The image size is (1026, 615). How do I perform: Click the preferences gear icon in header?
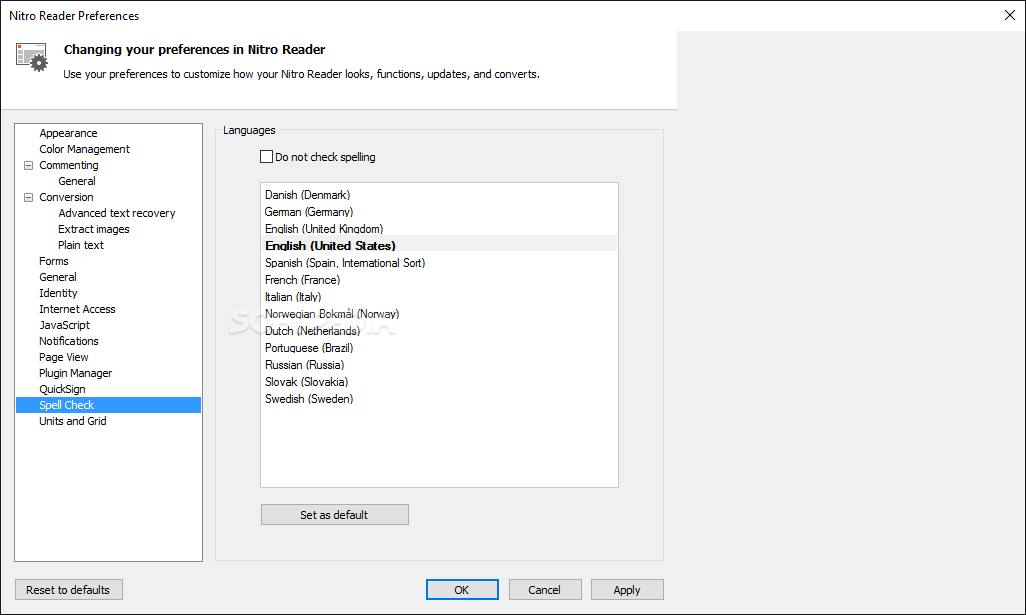click(x=32, y=56)
